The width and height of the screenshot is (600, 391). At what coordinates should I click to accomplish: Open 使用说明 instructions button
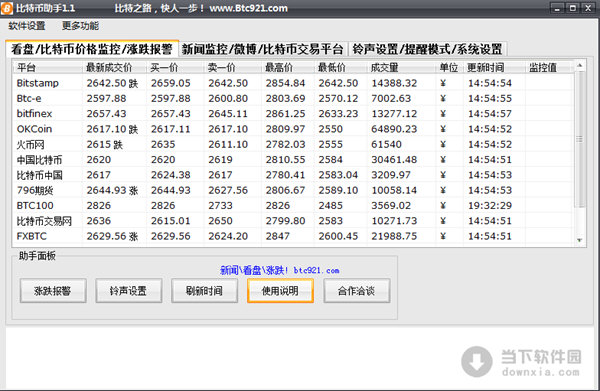(x=280, y=291)
